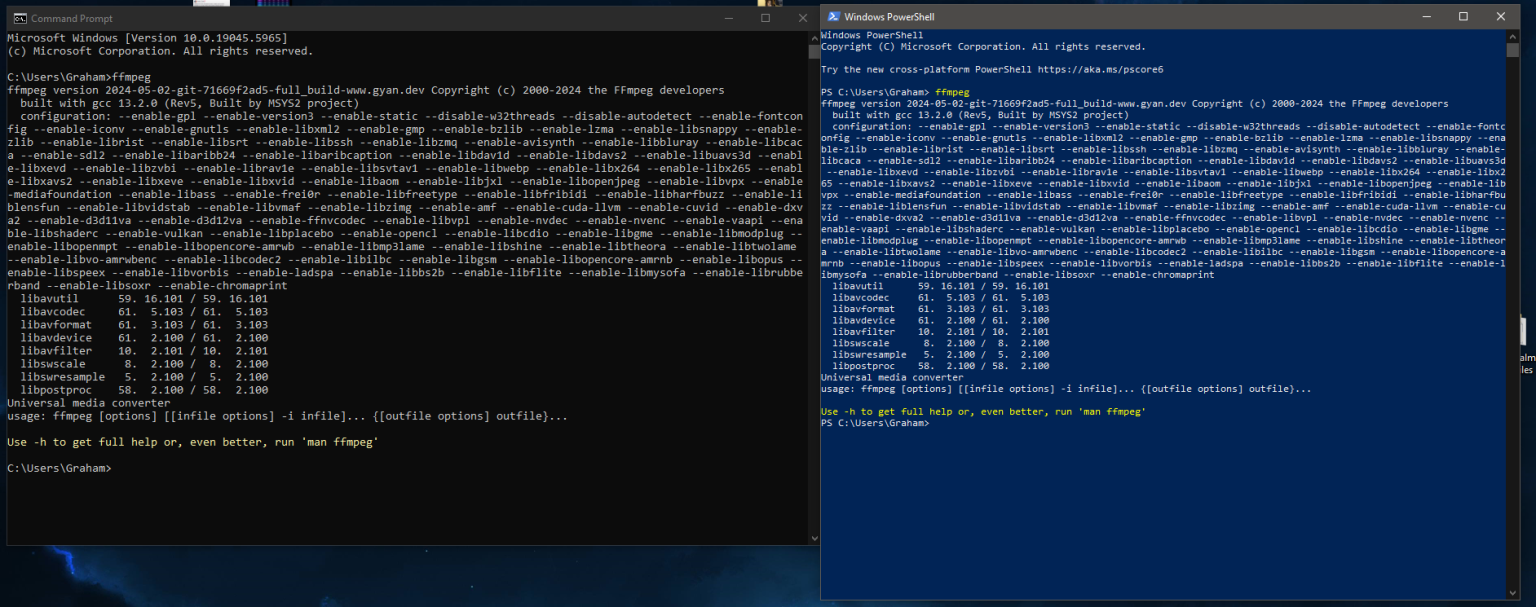Close the Windows PowerShell window
Screen dimensions: 1536x607
[x=1500, y=17]
